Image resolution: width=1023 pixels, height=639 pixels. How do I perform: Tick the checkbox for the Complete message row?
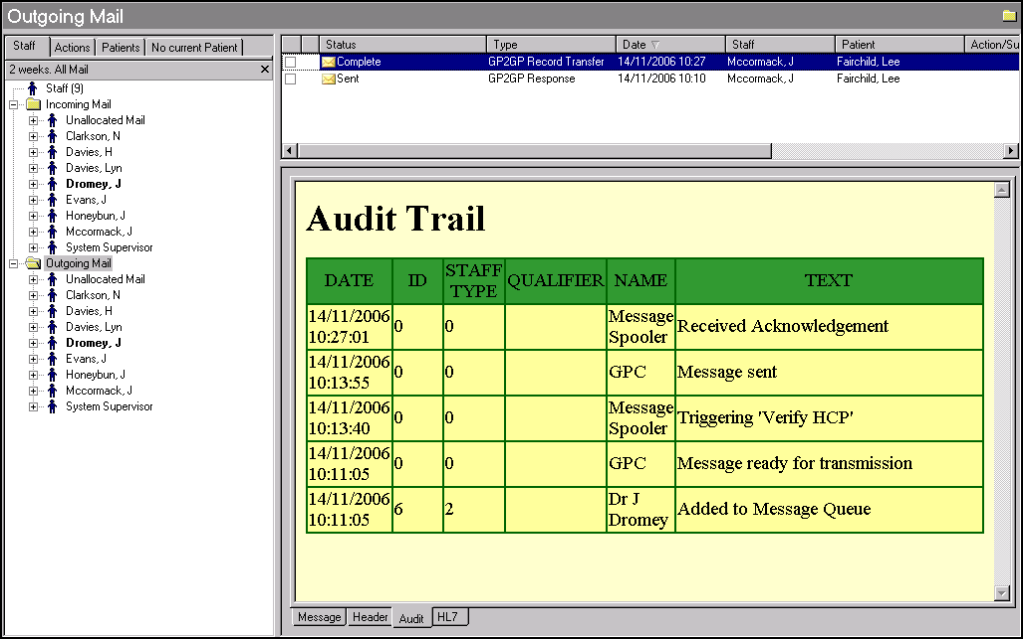(x=291, y=62)
